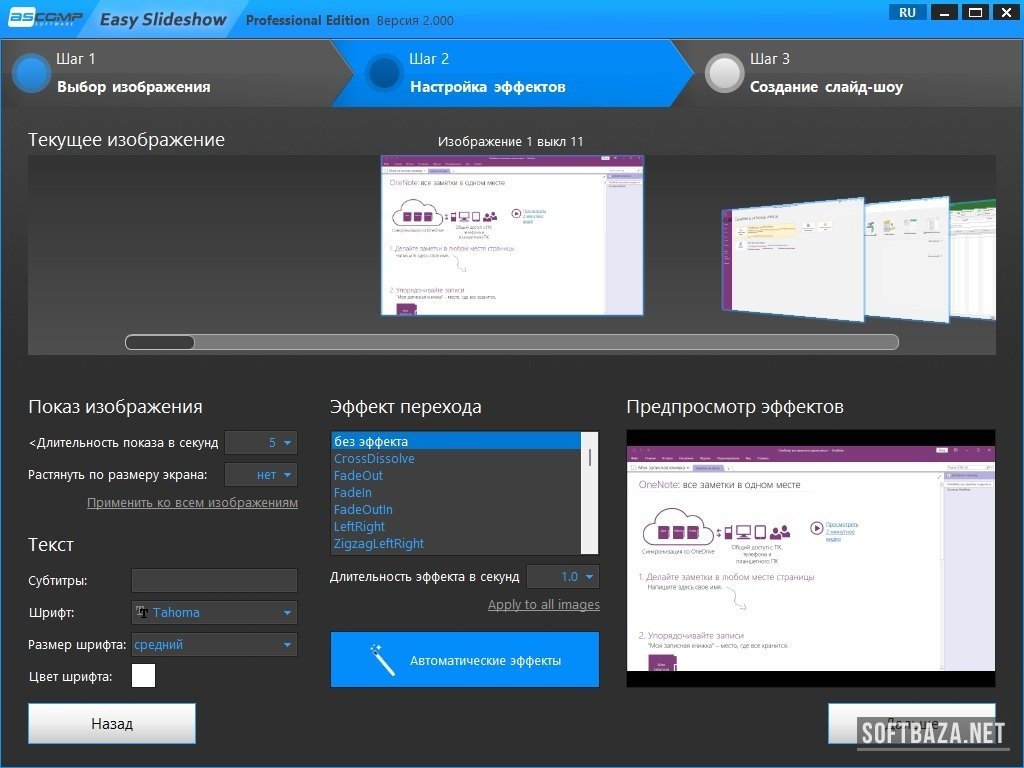
Task: Open the font size dropdown set to средний
Action: coord(214,645)
